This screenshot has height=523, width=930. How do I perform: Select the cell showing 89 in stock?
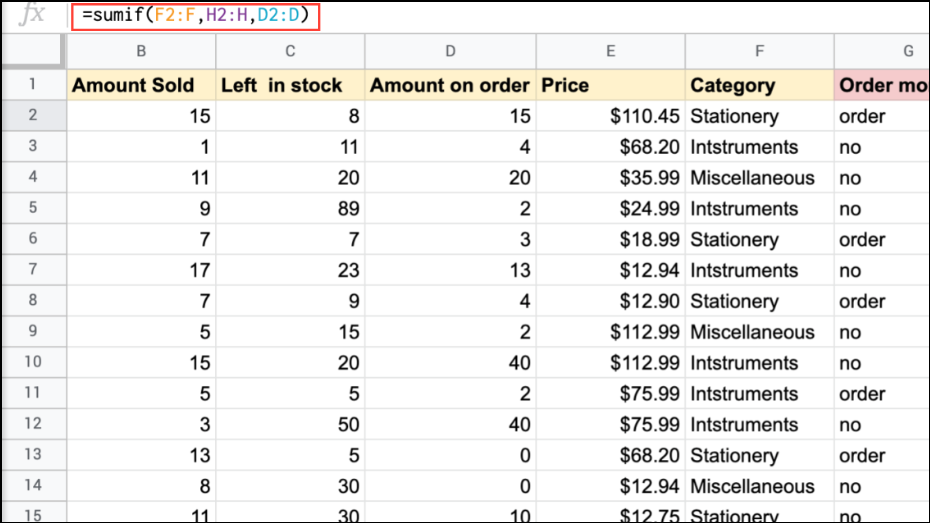pos(290,209)
